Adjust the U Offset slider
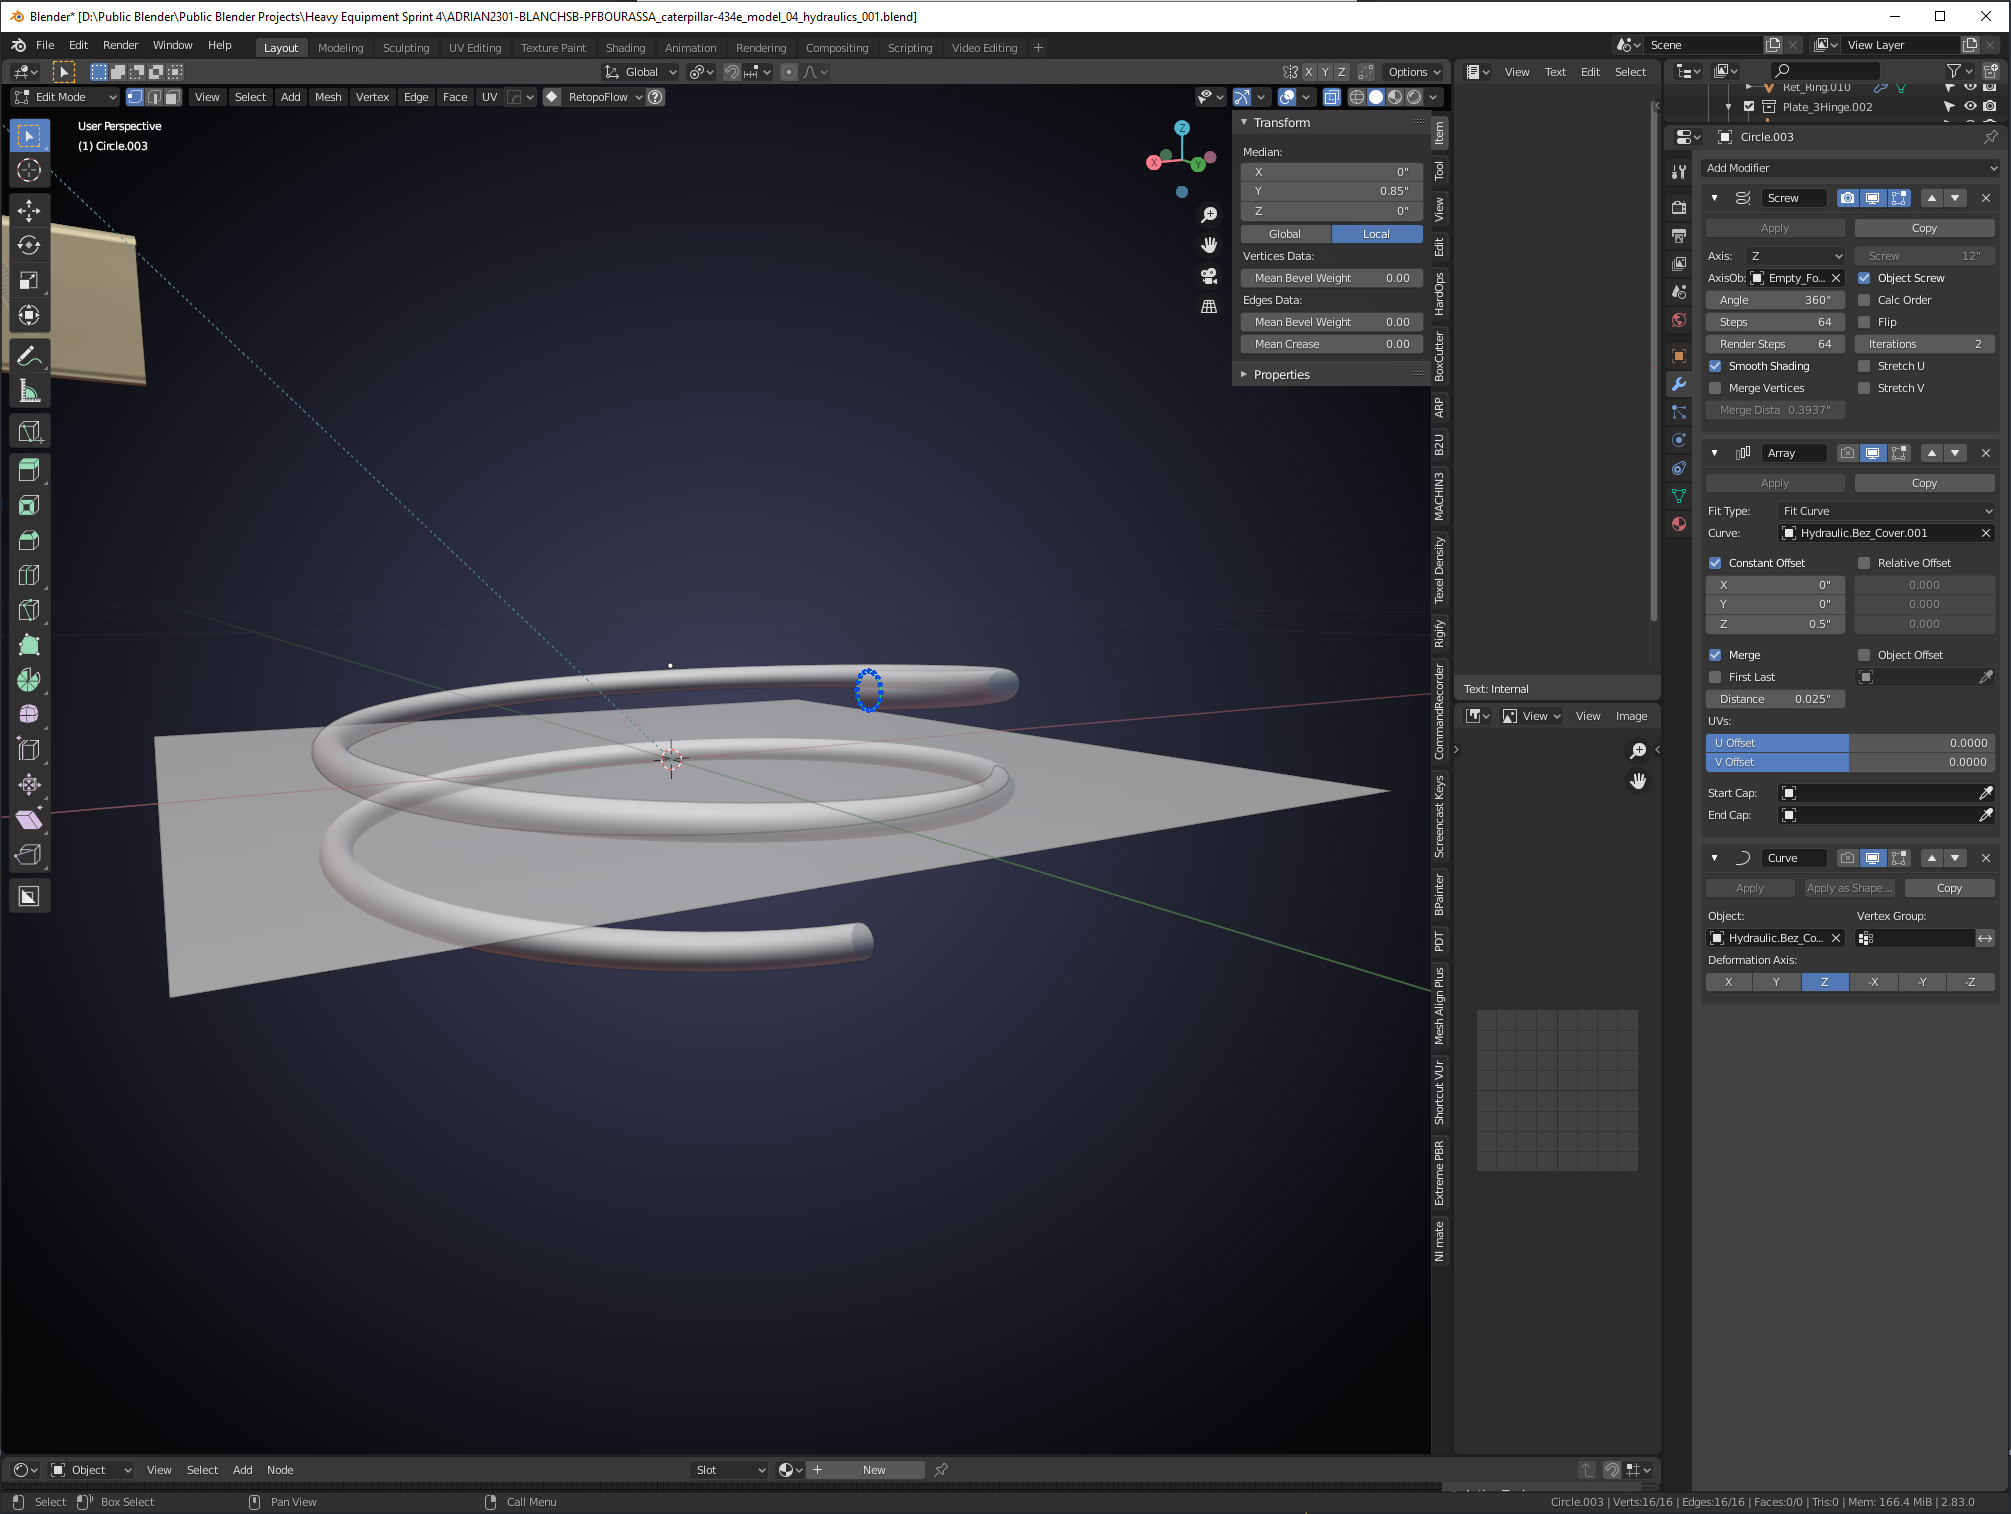Screen dimensions: 2011x1514 tap(1850, 743)
